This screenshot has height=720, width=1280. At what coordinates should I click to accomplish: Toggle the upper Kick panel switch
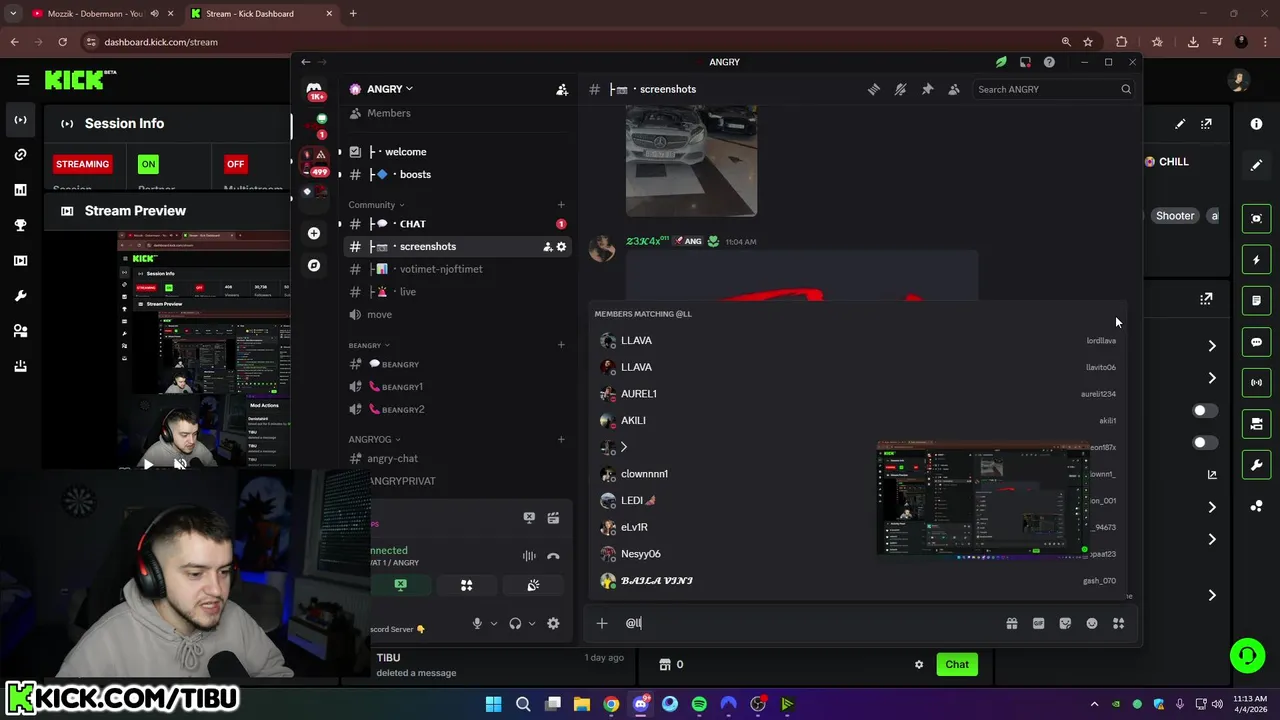coord(1204,410)
